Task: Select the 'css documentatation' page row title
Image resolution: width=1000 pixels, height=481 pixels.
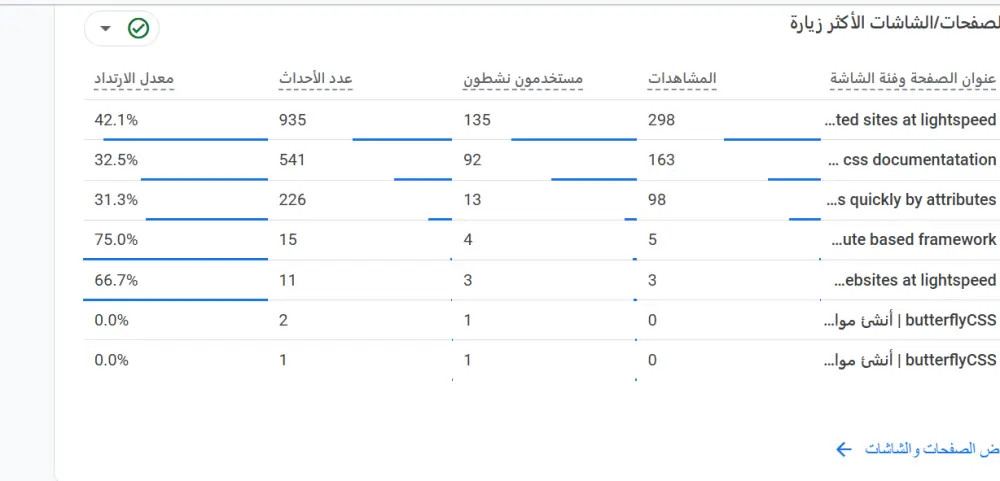Action: (x=911, y=159)
